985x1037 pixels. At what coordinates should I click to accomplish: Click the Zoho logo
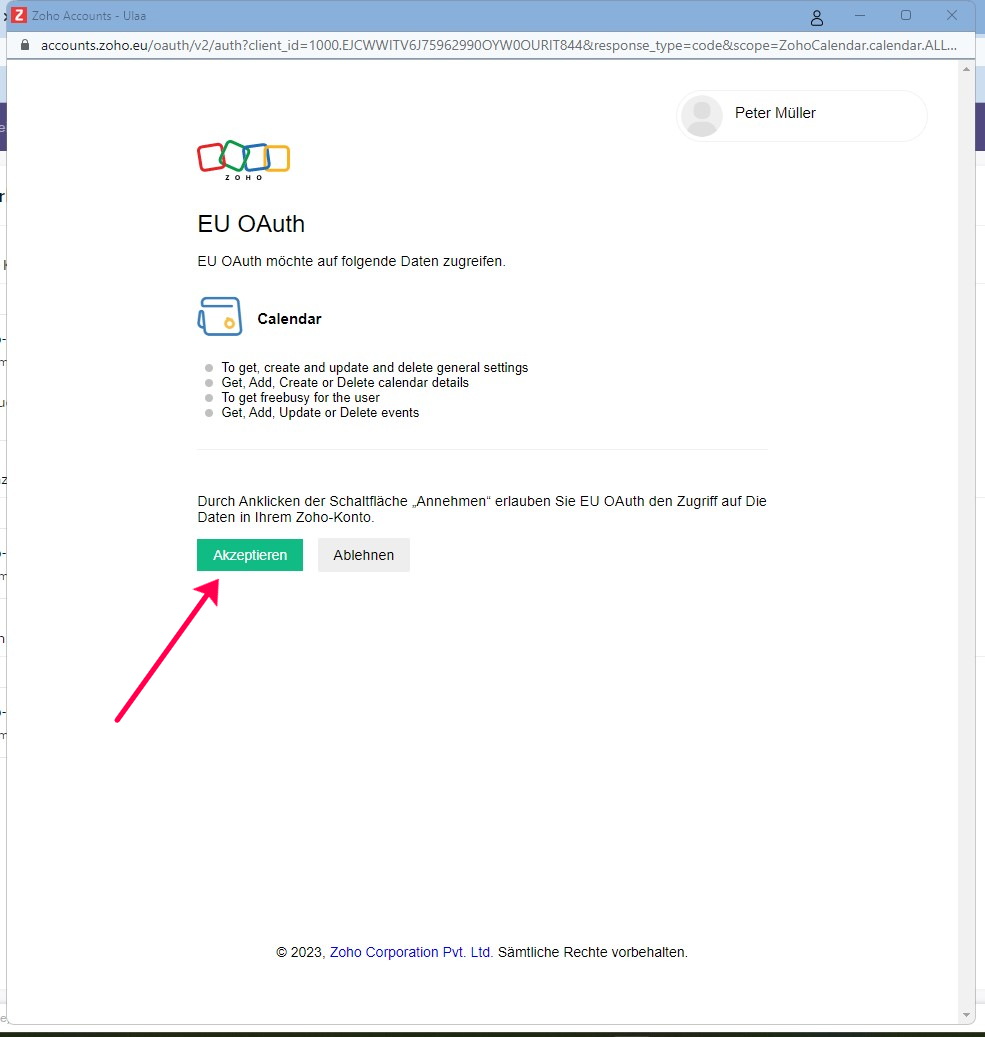(x=243, y=160)
